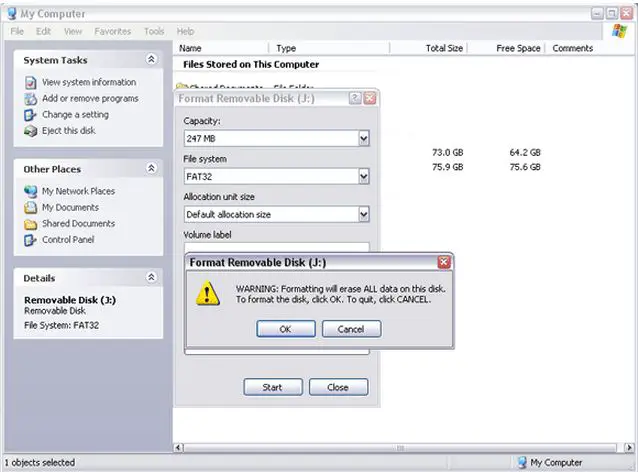Sort by the Name column header
The height and width of the screenshot is (472, 638).
click(x=222, y=48)
